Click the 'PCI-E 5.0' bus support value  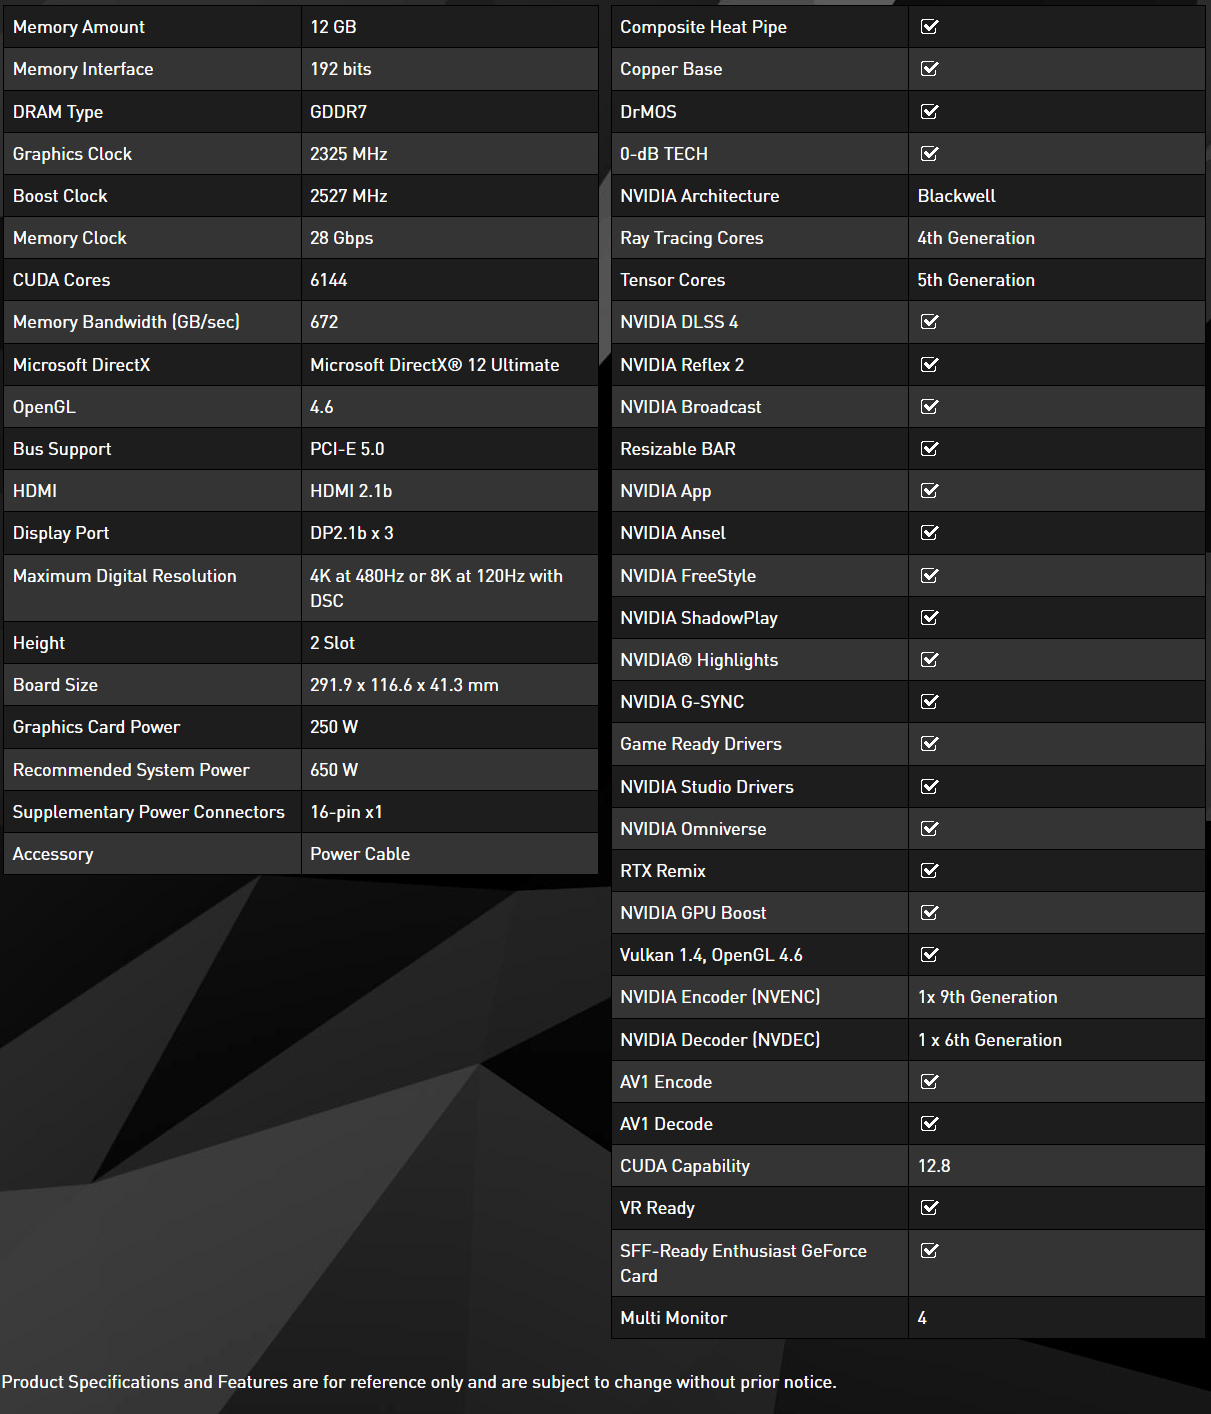coord(347,449)
